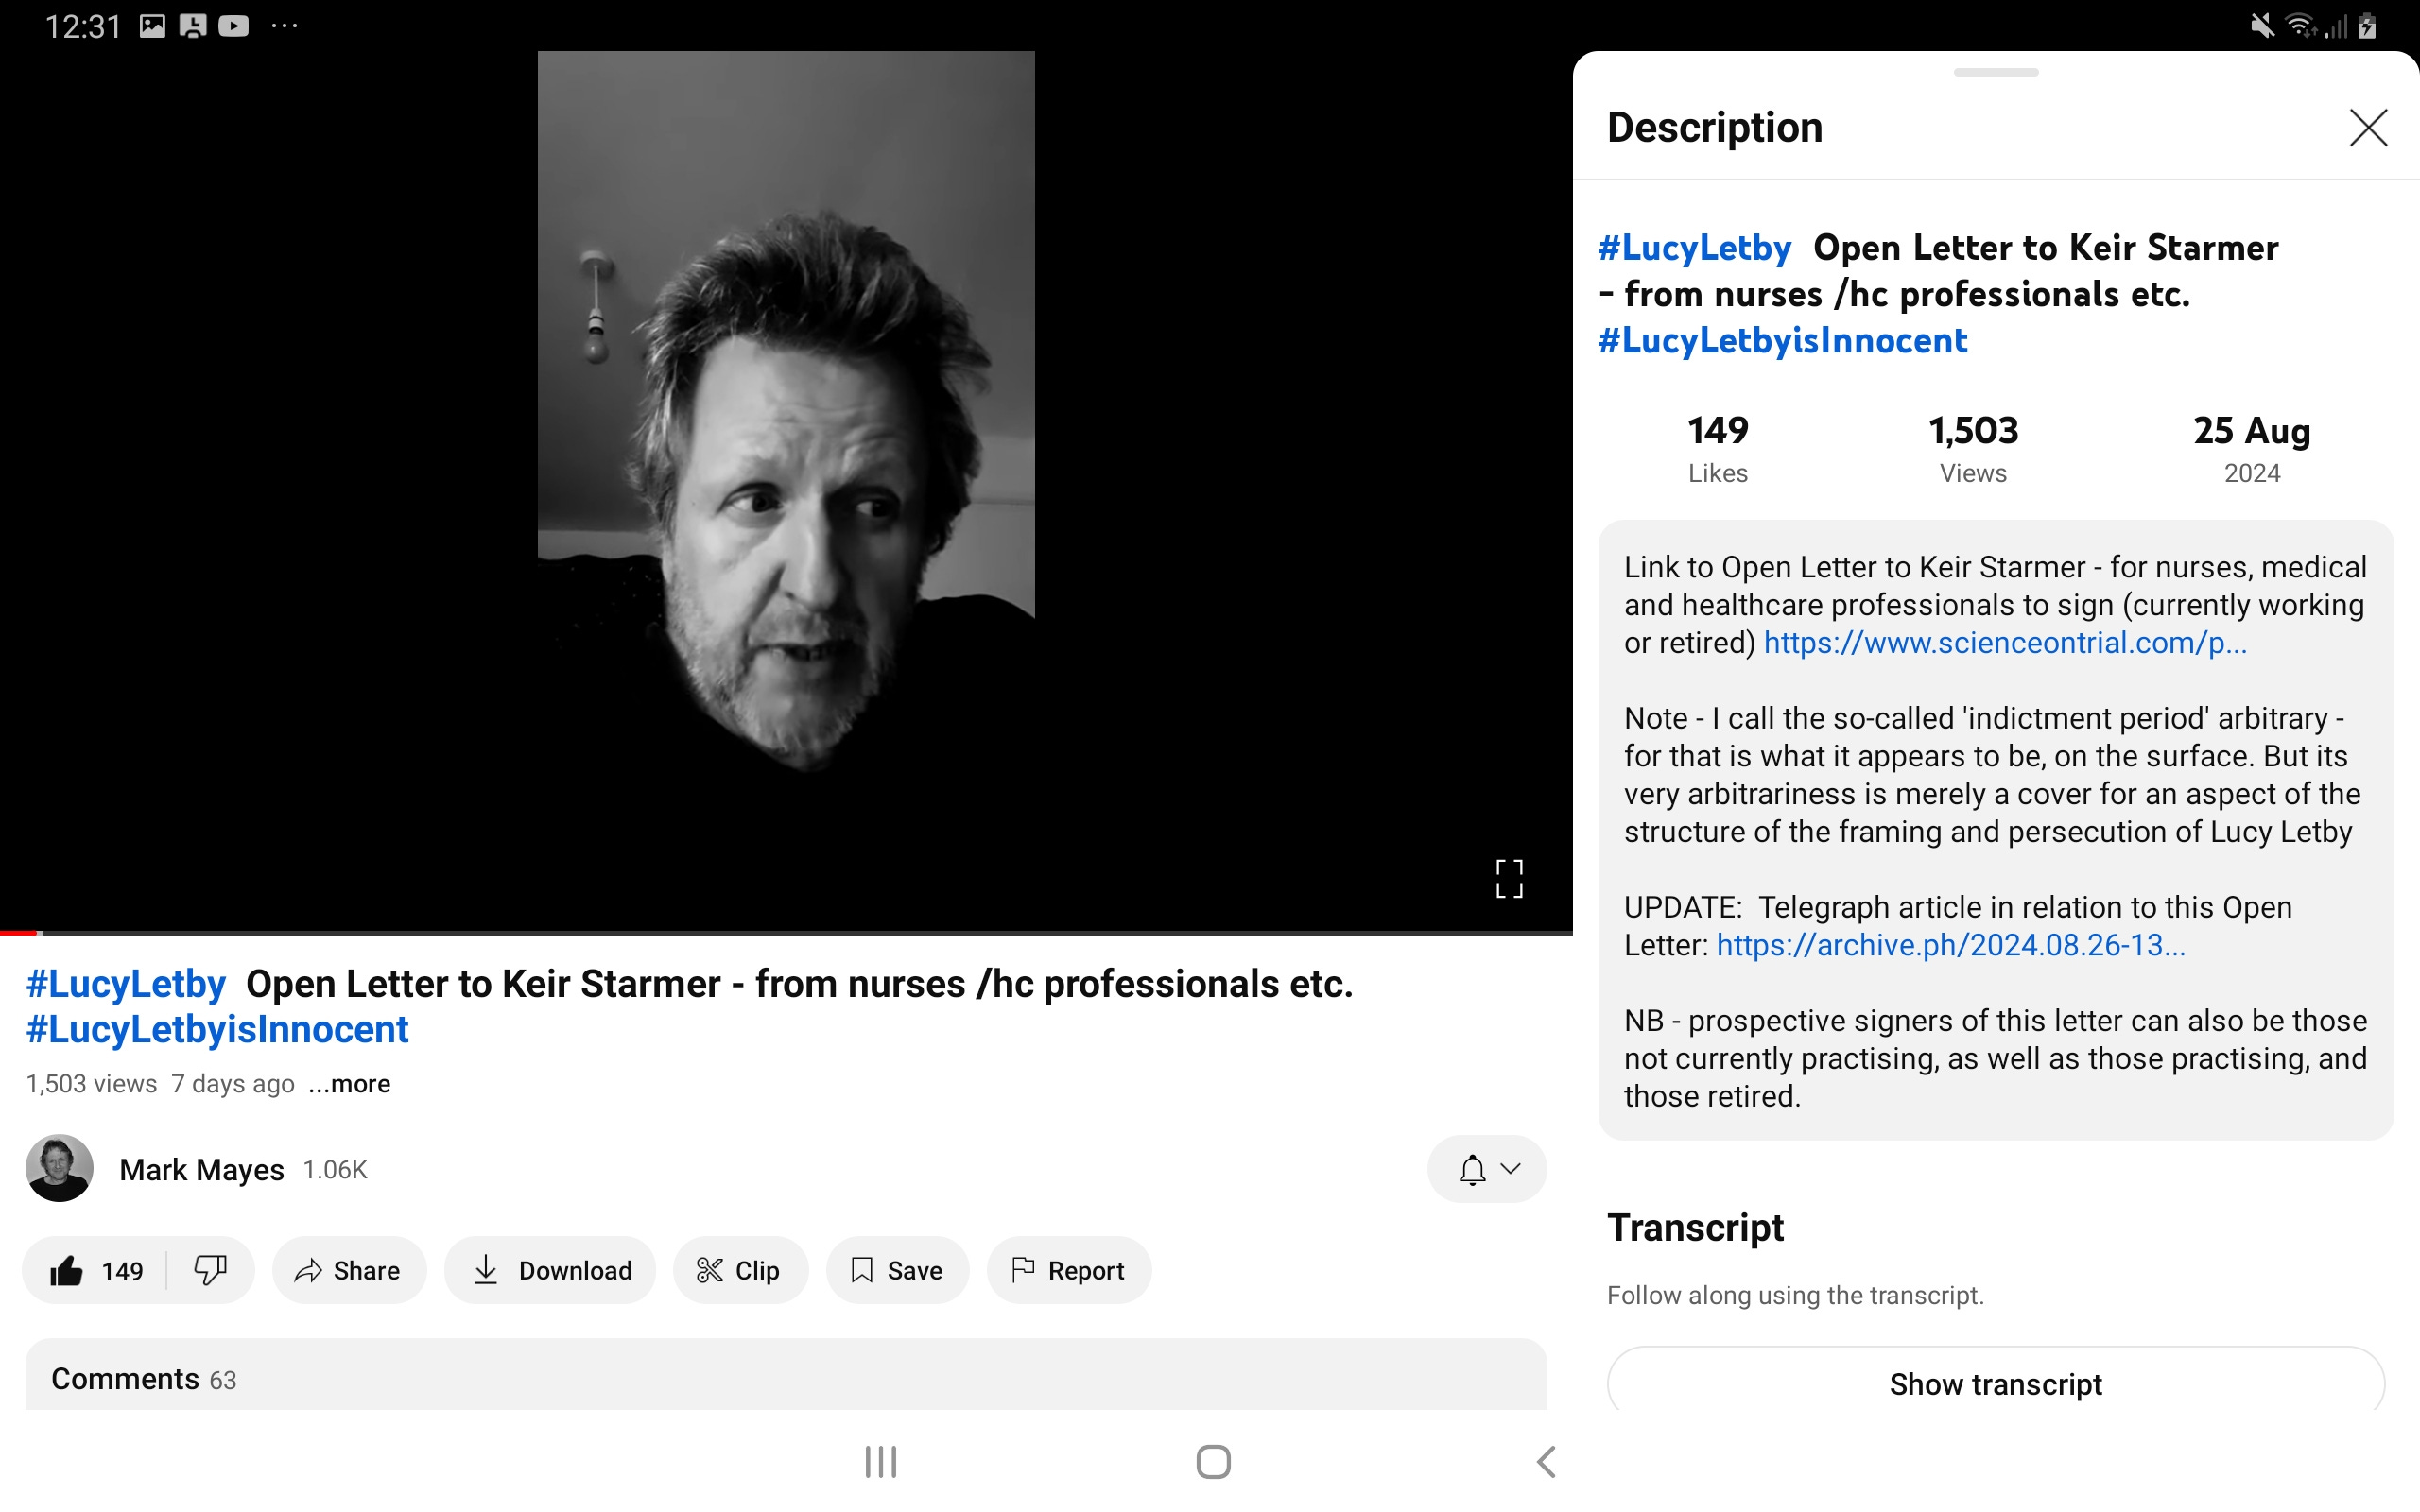Go to Android home button
Image resolution: width=2420 pixels, height=1512 pixels.
point(1213,1462)
